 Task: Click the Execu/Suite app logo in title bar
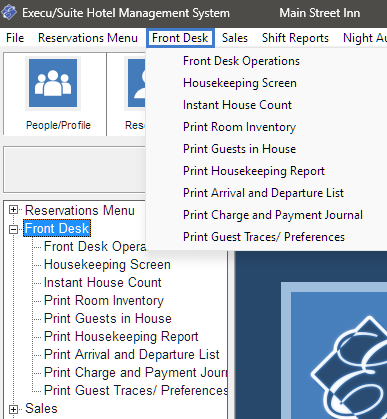pyautogui.click(x=9, y=12)
